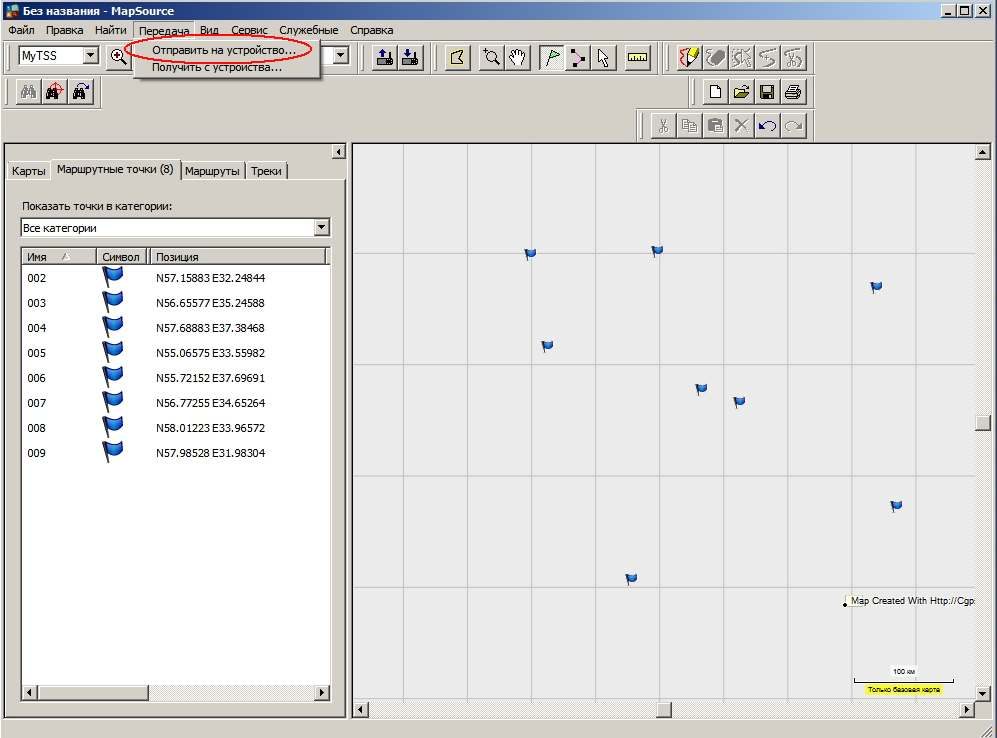Click the binoculars find icon
This screenshot has height=738, width=997.
click(x=28, y=92)
